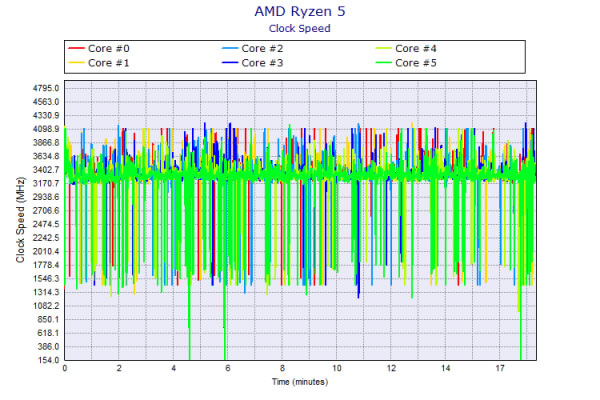The height and width of the screenshot is (400, 600).
Task: Click the 8 minute x-axis tick label
Action: pyautogui.click(x=282, y=368)
